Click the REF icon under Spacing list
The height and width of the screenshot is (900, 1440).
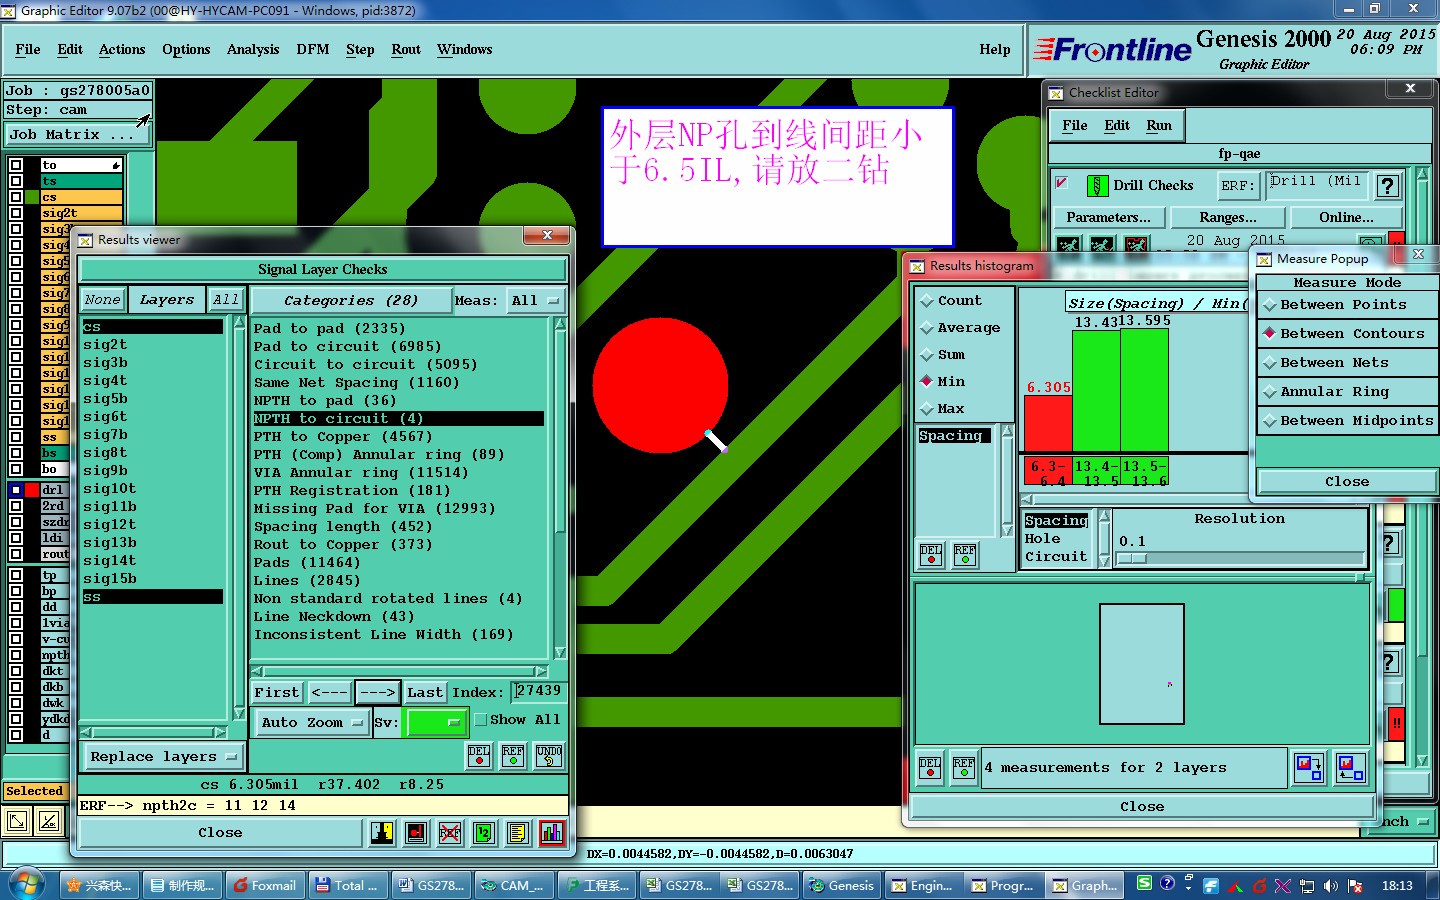tap(964, 554)
